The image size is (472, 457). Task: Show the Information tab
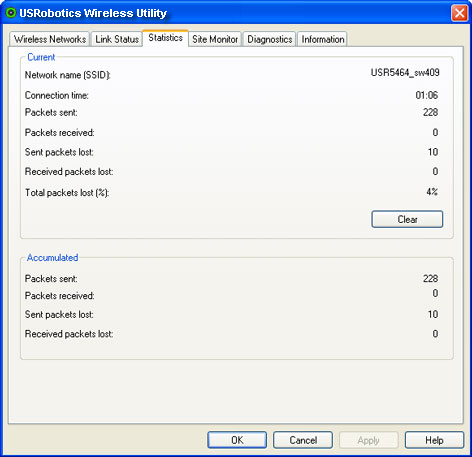[x=322, y=39]
